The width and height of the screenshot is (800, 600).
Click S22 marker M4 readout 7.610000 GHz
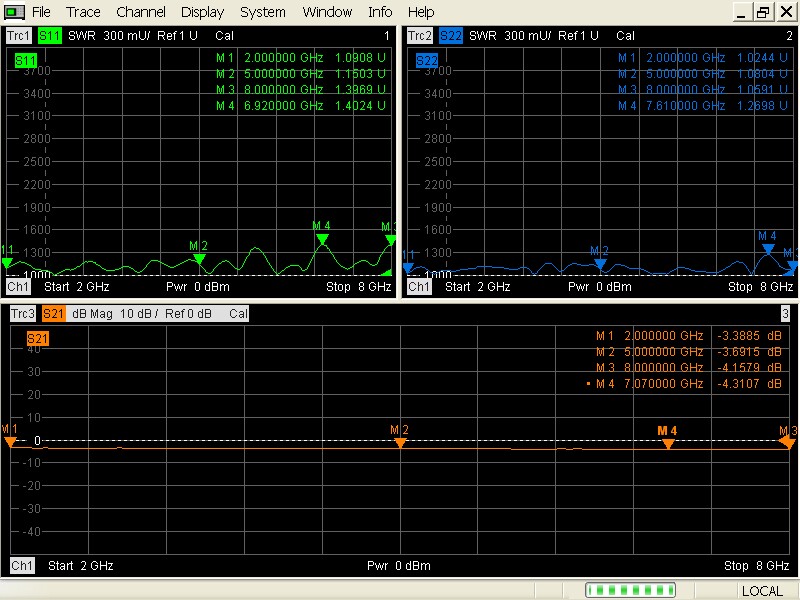pyautogui.click(x=685, y=106)
